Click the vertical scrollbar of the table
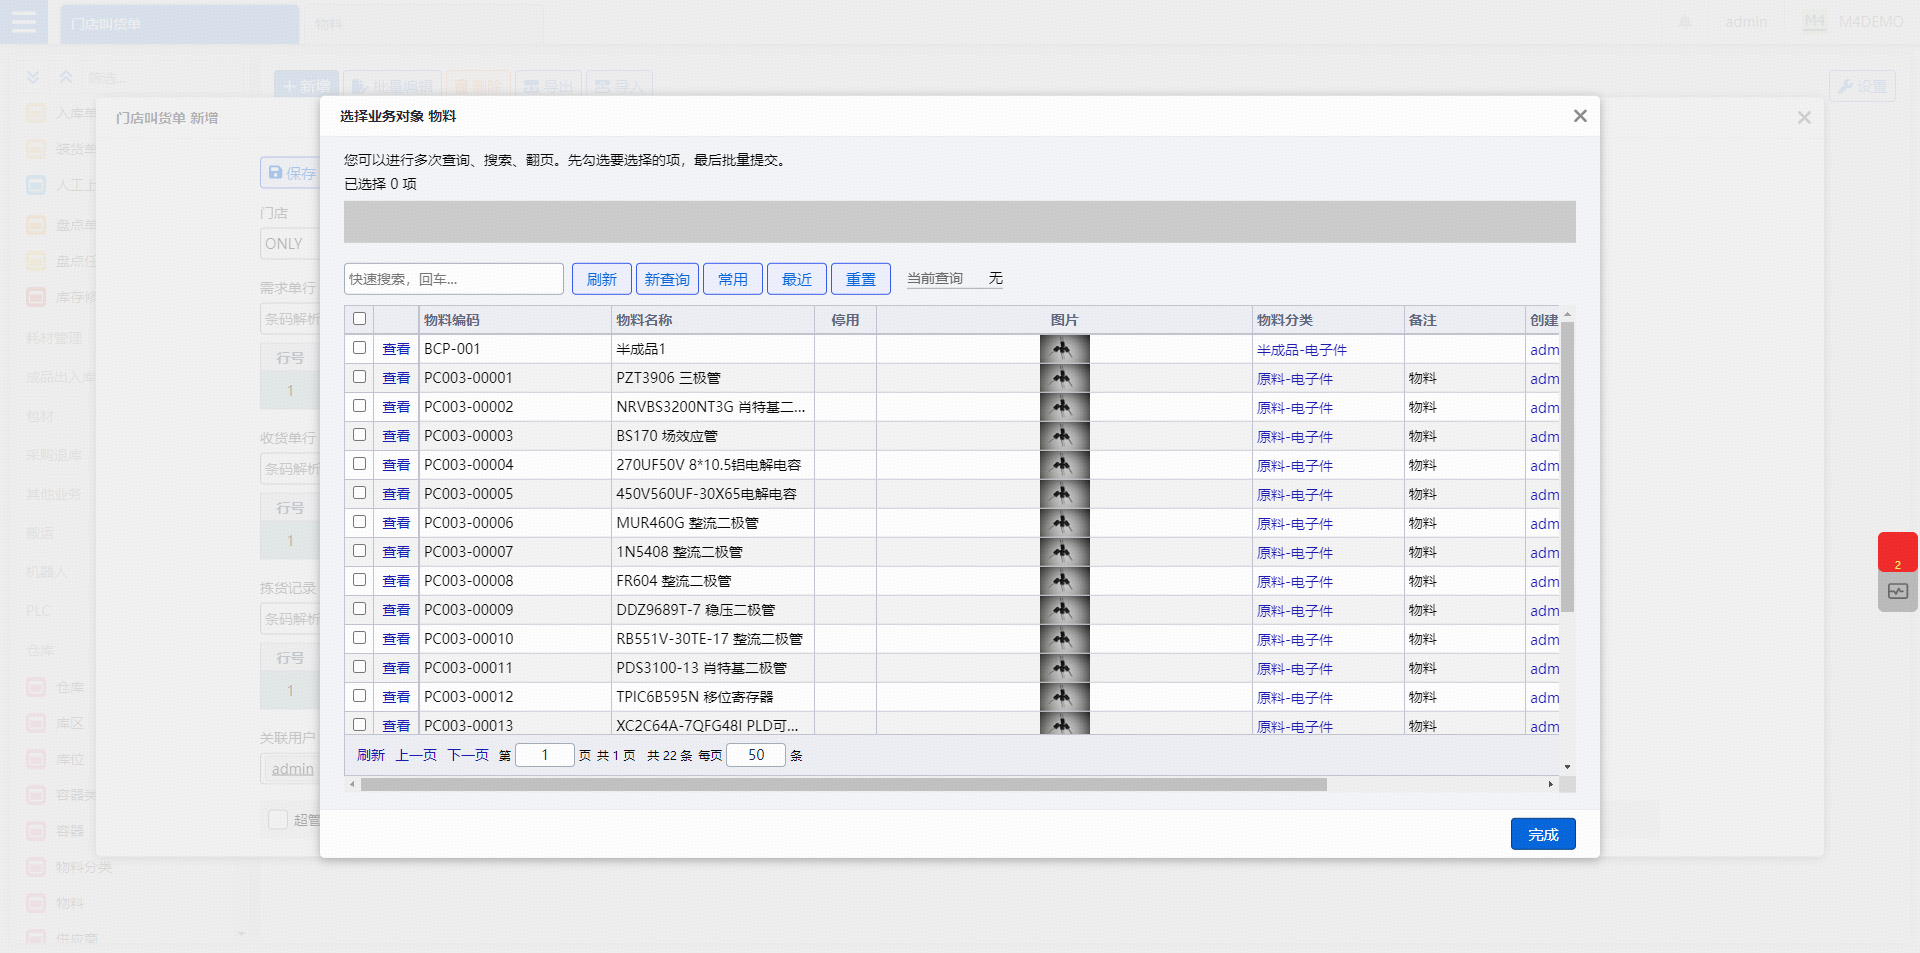Viewport: 1920px width, 953px height. coord(1568,467)
